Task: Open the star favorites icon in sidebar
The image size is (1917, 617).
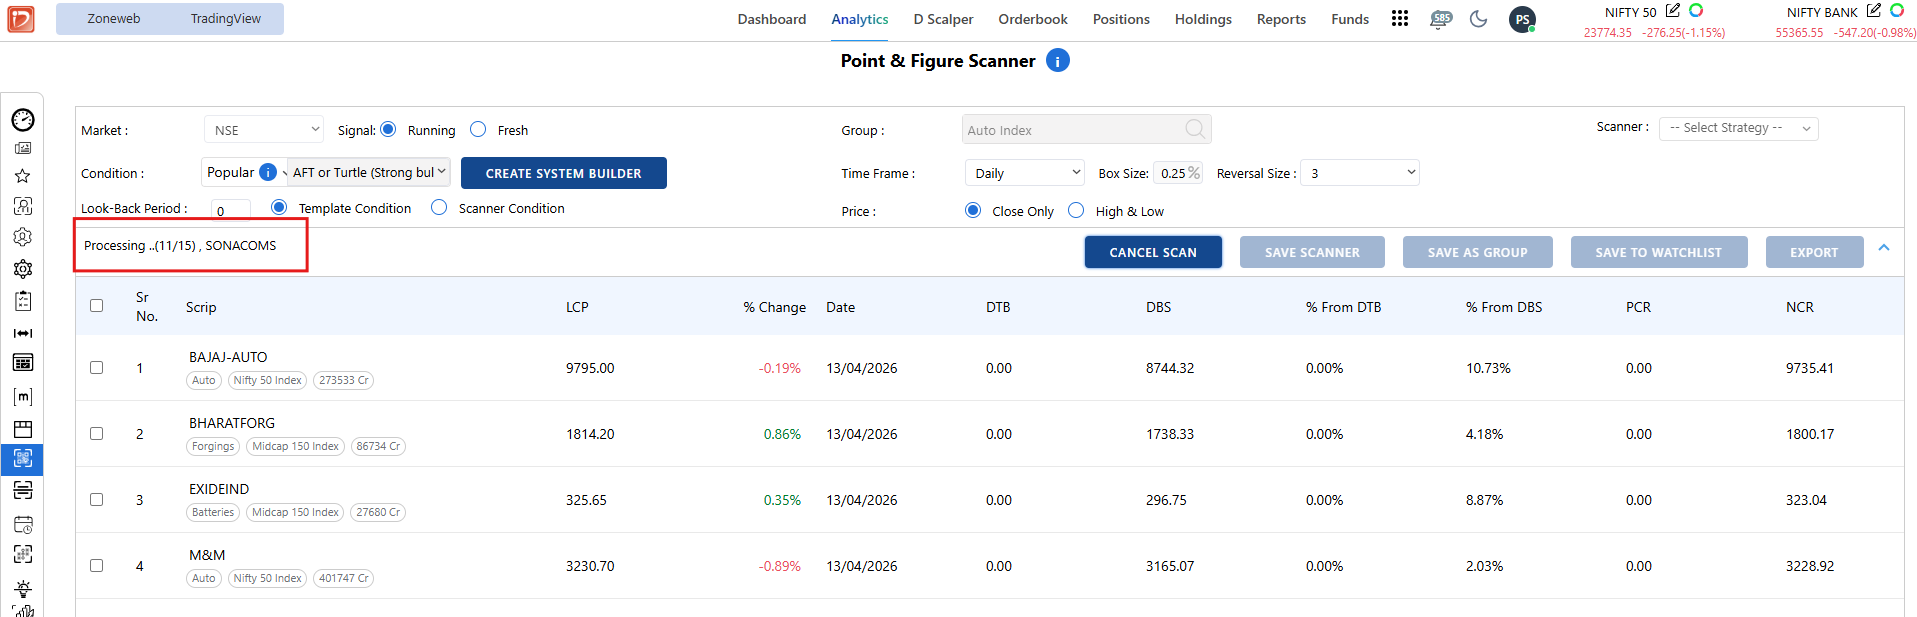Action: click(x=23, y=176)
